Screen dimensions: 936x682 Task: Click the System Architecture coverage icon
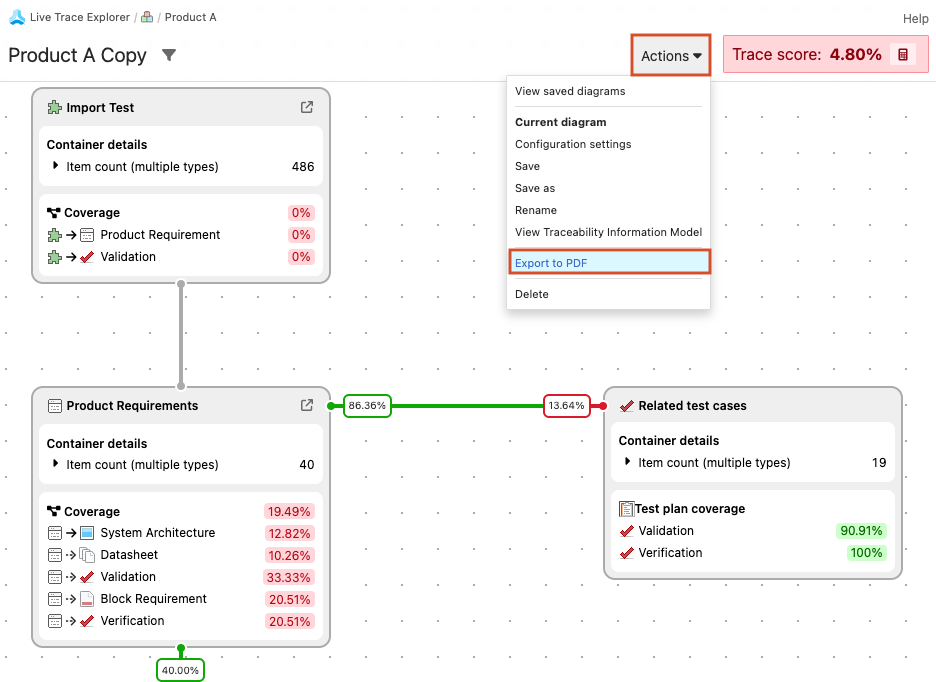coord(86,533)
